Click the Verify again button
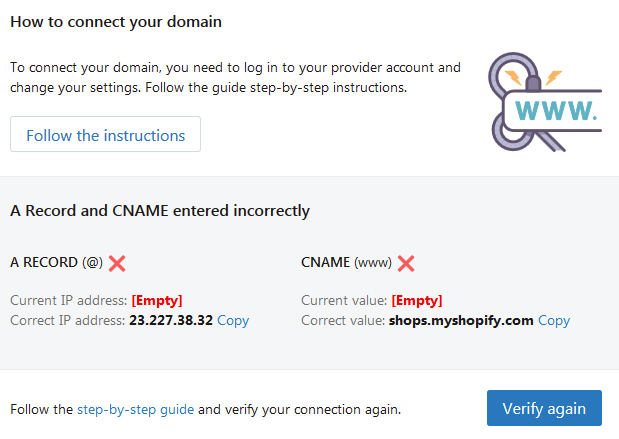619x439 pixels. pos(544,408)
